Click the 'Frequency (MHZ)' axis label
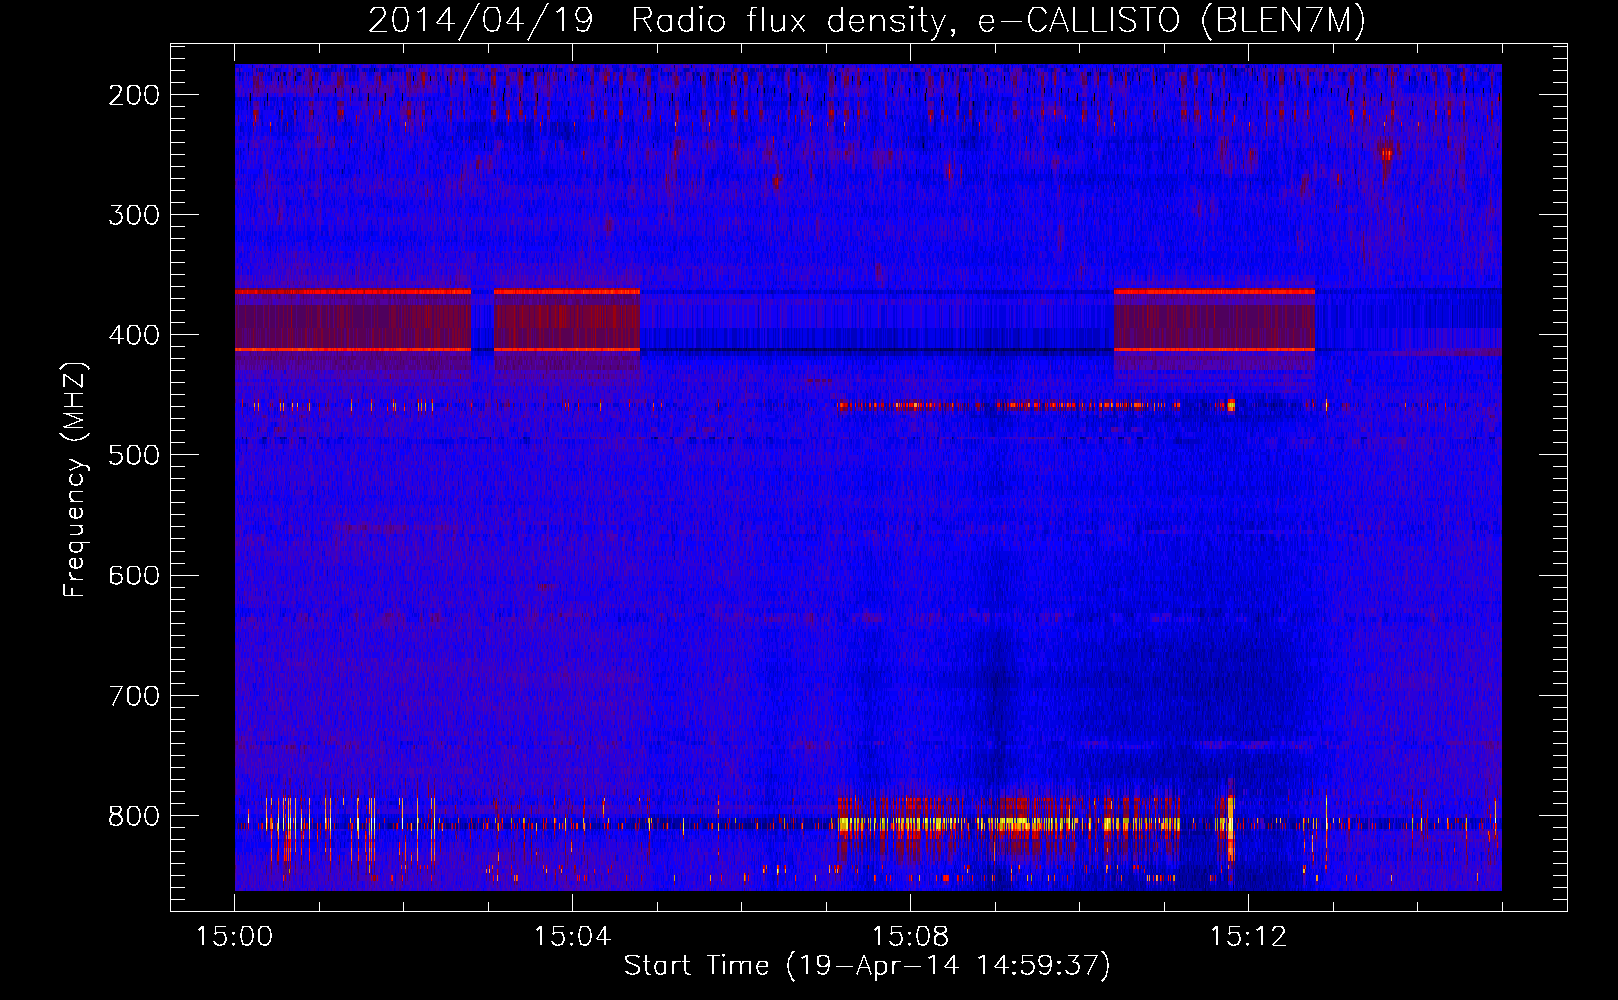 [75, 480]
